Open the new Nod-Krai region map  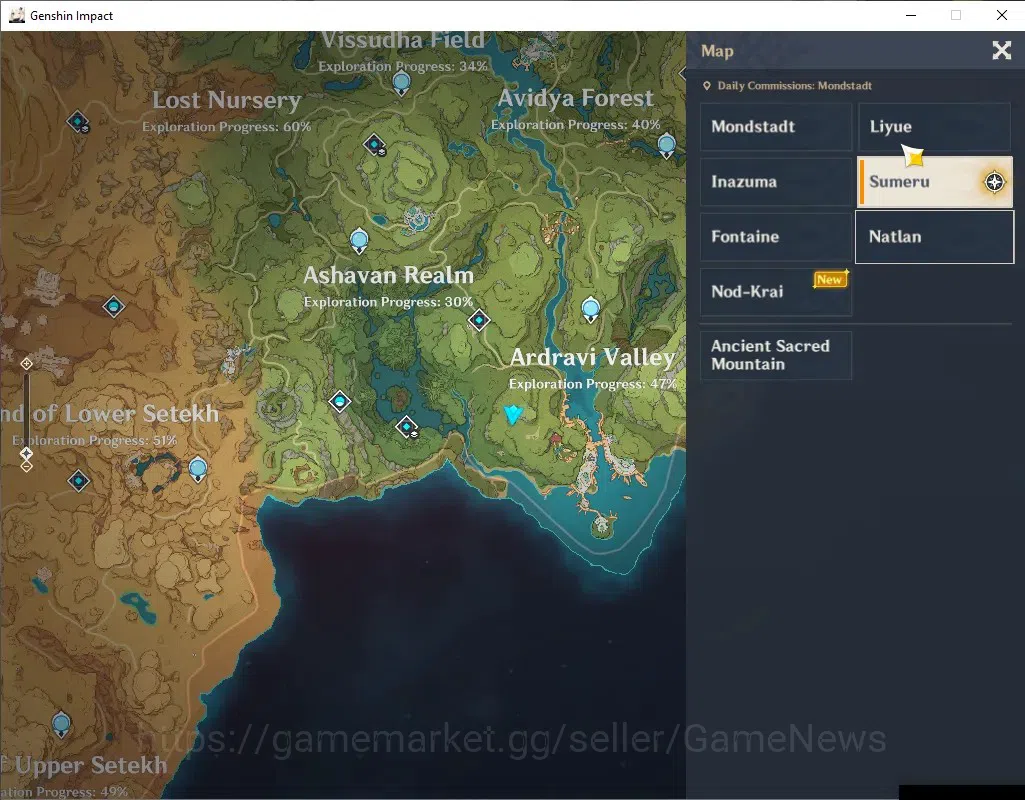click(x=776, y=292)
